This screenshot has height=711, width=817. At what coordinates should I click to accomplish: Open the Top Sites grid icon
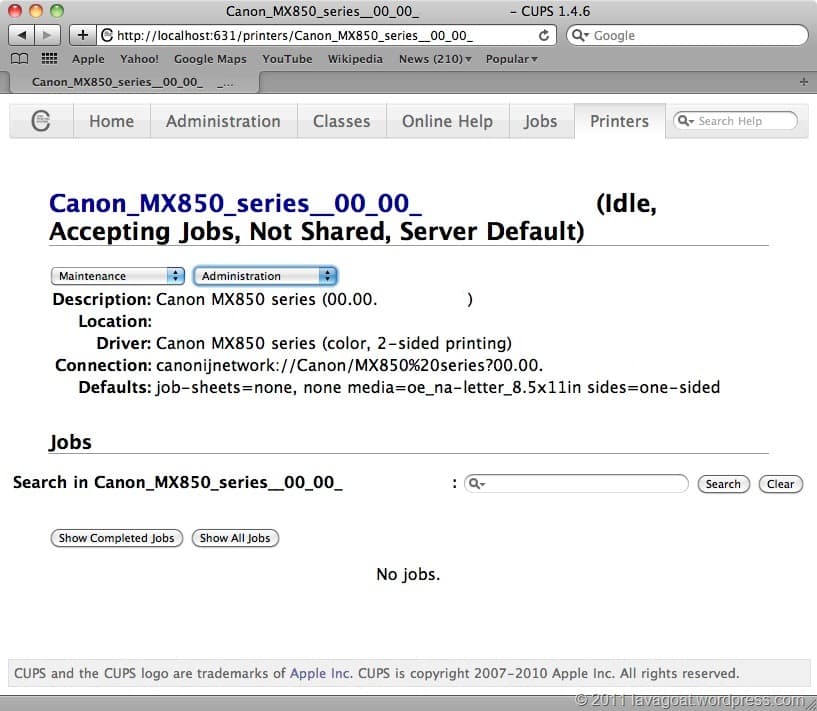pos(48,59)
